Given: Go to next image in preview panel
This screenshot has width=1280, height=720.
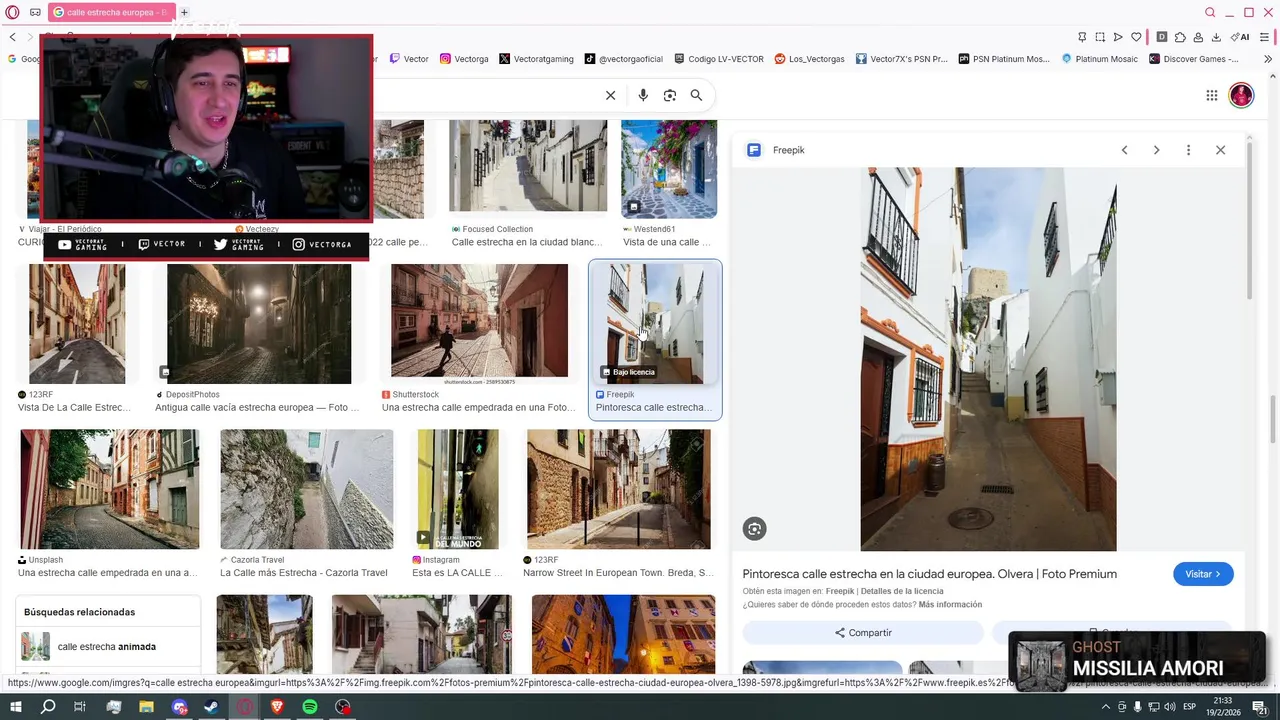Looking at the screenshot, I should click(1156, 150).
